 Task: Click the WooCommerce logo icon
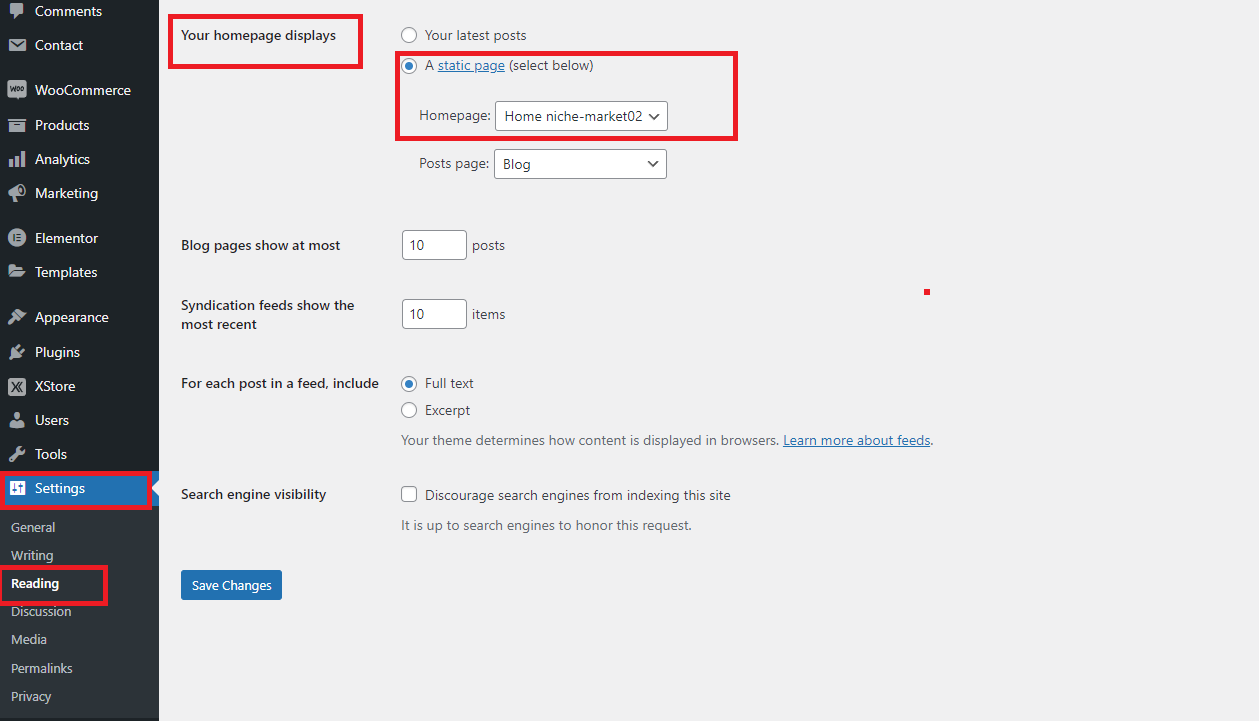(x=17, y=90)
